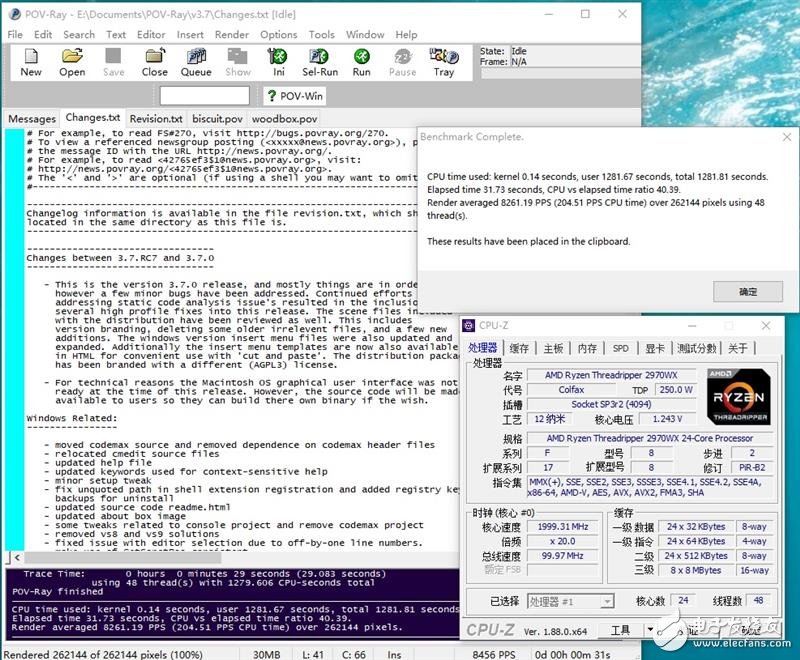This screenshot has width=800, height=660.
Task: Select CPU-Z 主板 tab
Action: point(553,348)
